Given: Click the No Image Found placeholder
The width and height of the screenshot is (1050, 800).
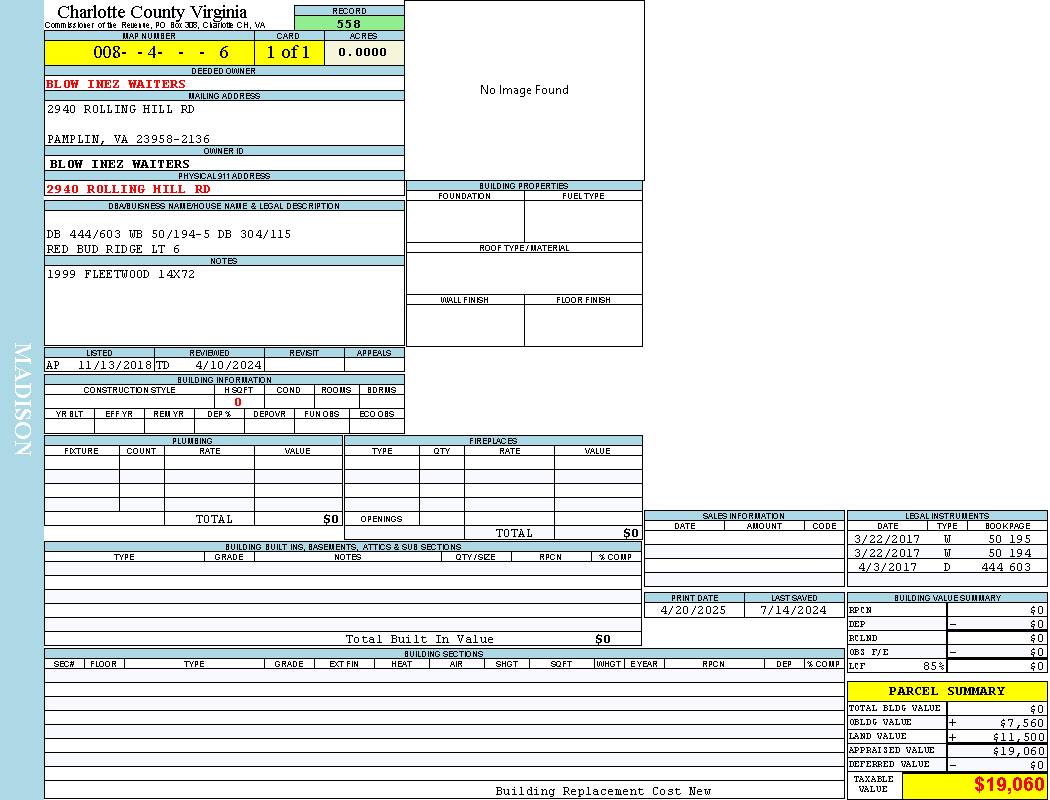Looking at the screenshot, I should point(524,90).
